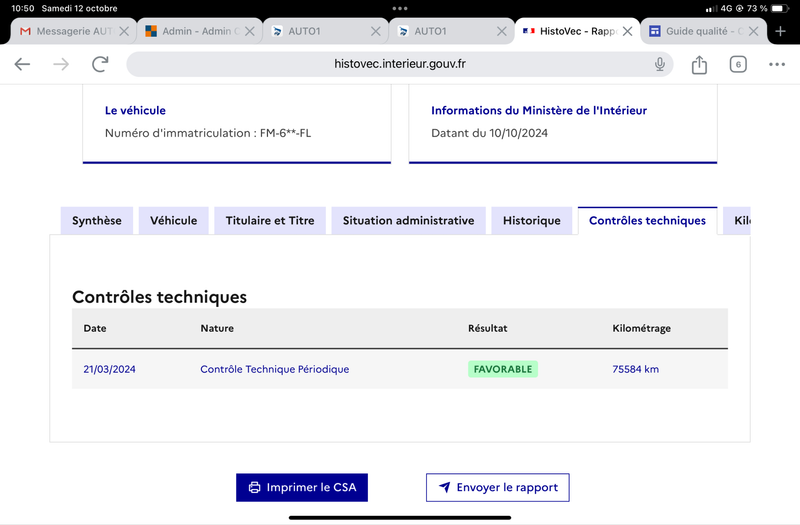Open the Synthèse tab

pos(97,220)
